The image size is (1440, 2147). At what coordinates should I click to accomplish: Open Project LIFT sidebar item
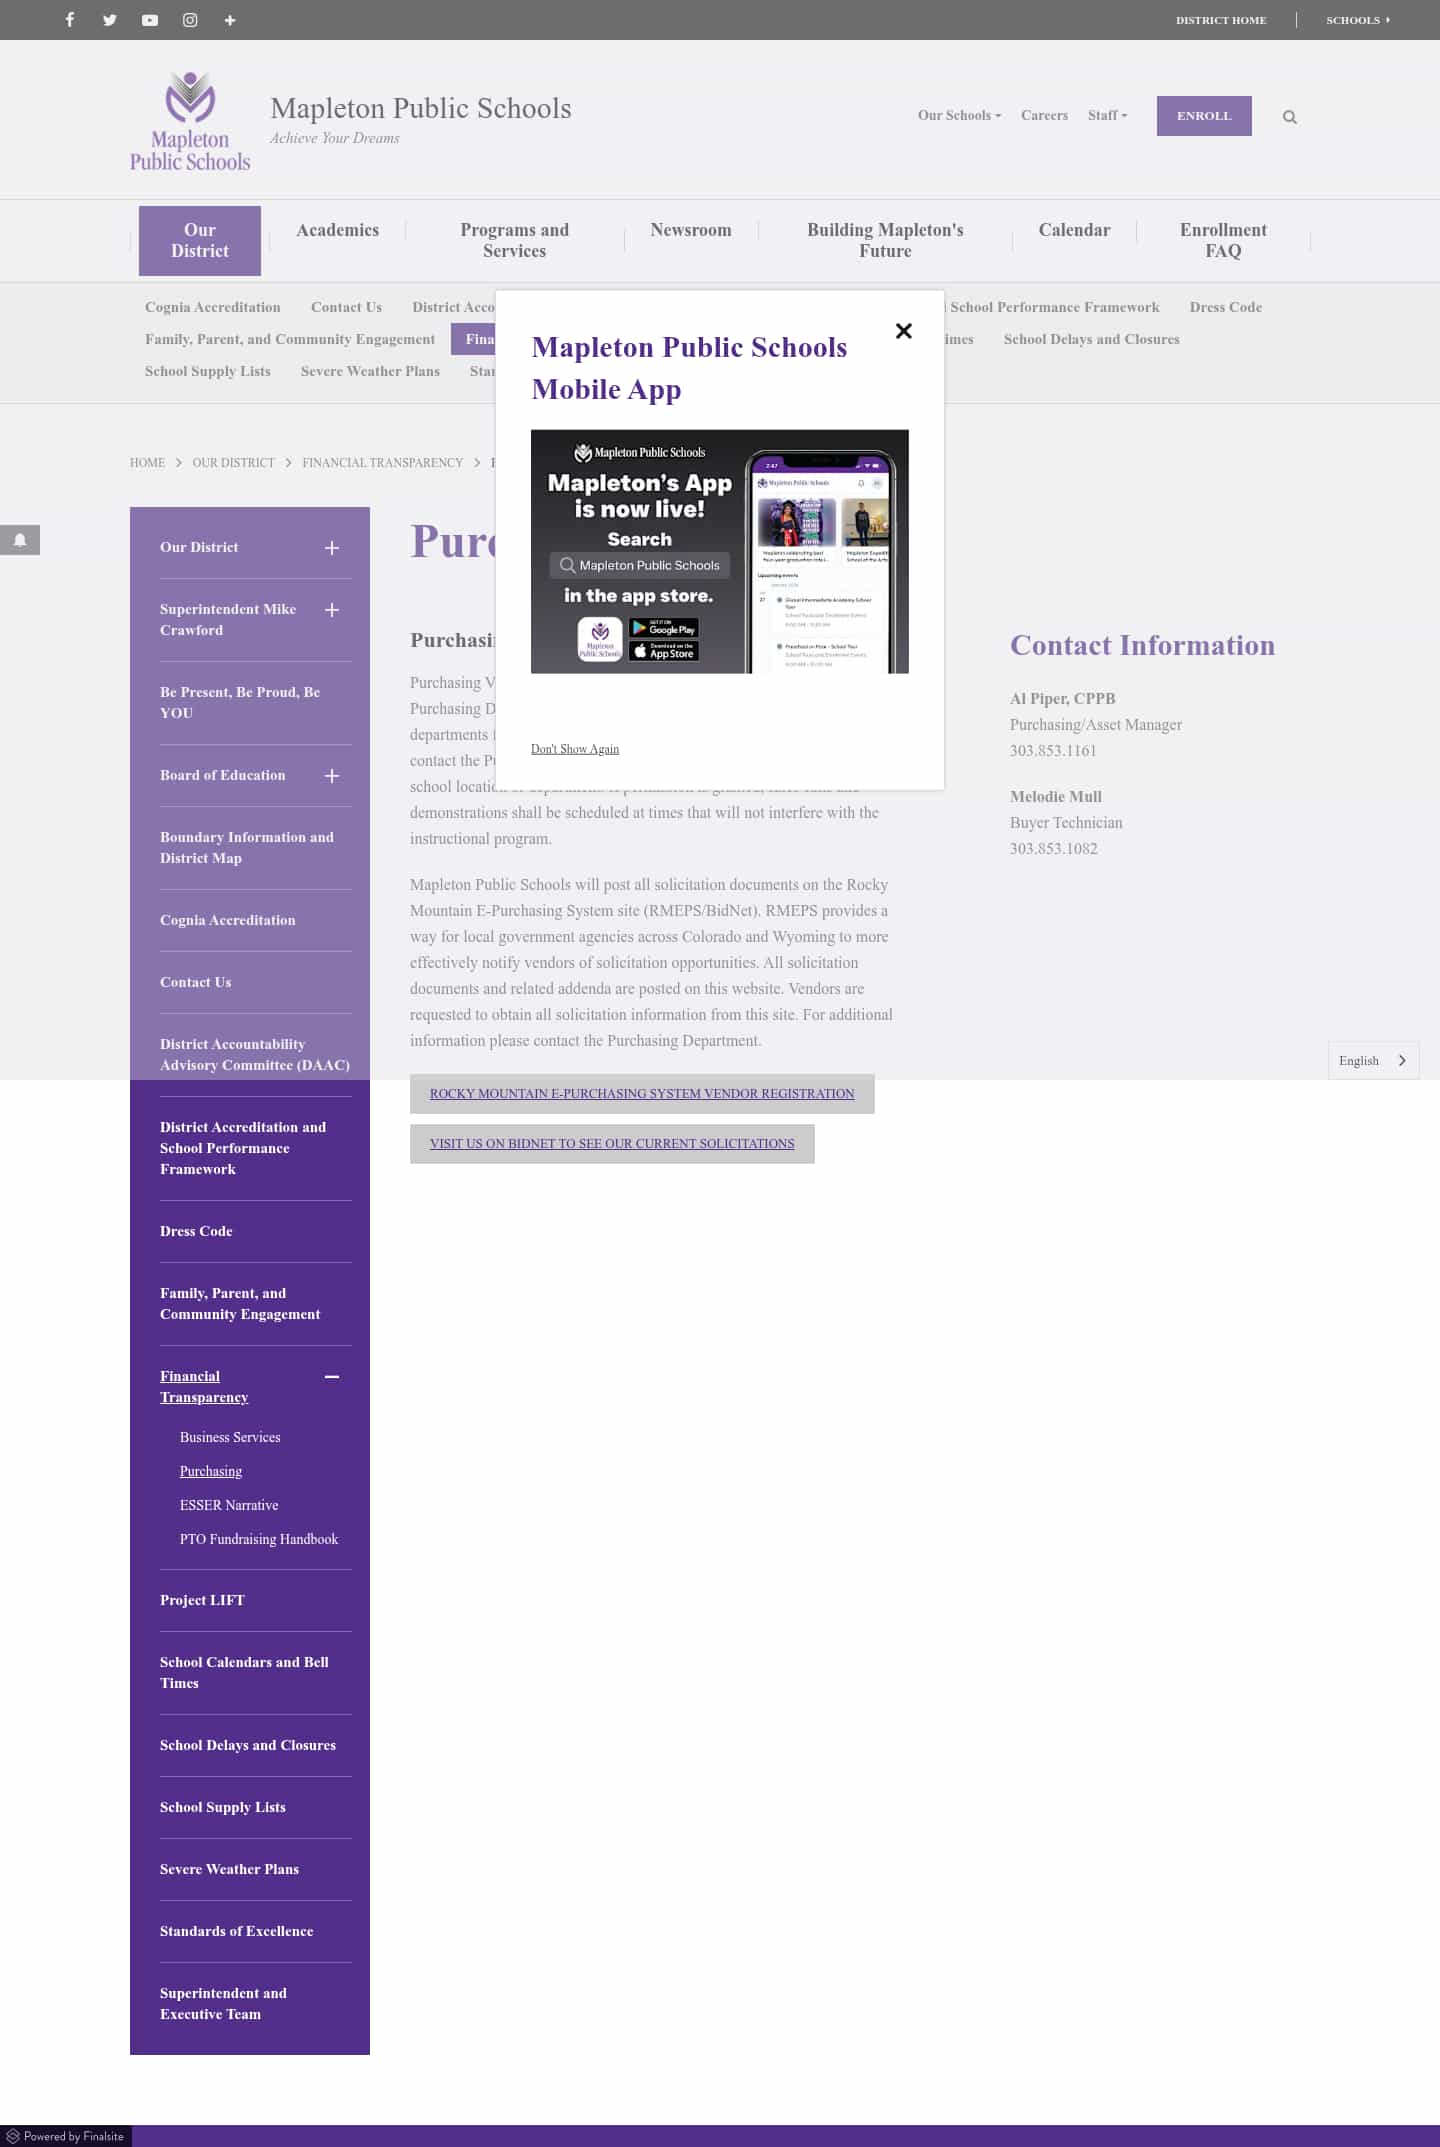202,1600
